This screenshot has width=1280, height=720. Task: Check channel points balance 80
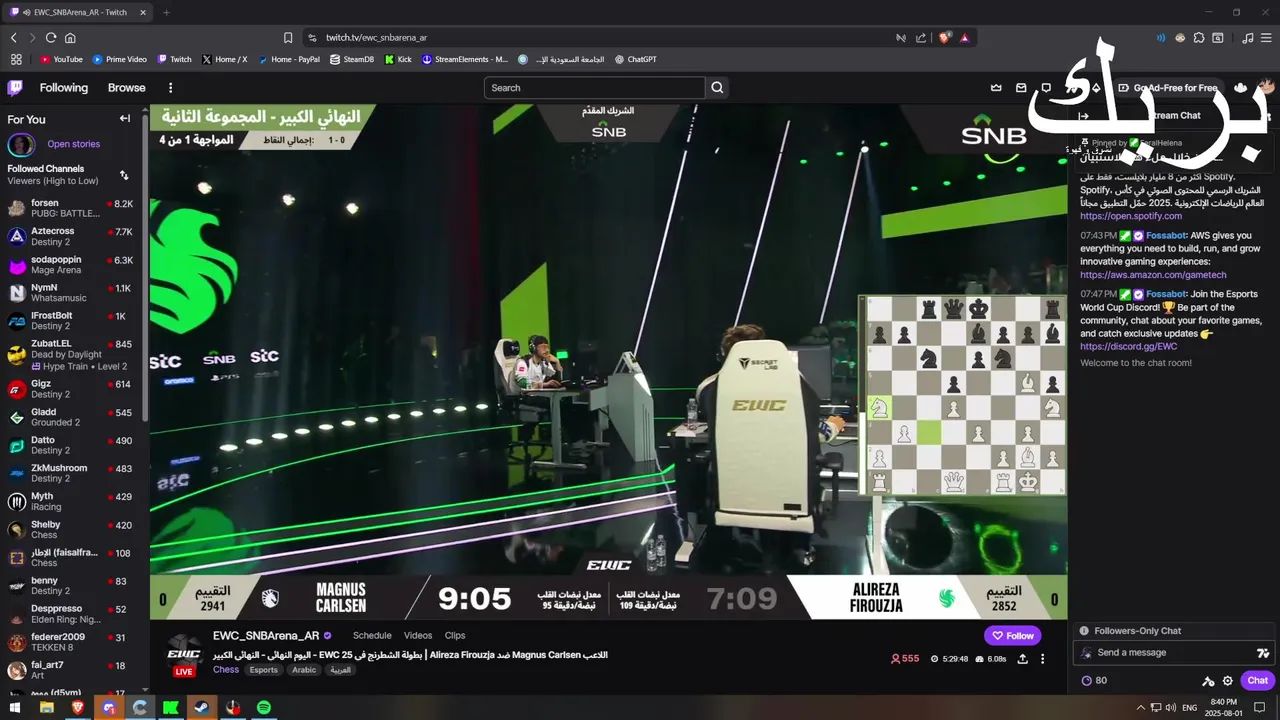[x=1094, y=681]
